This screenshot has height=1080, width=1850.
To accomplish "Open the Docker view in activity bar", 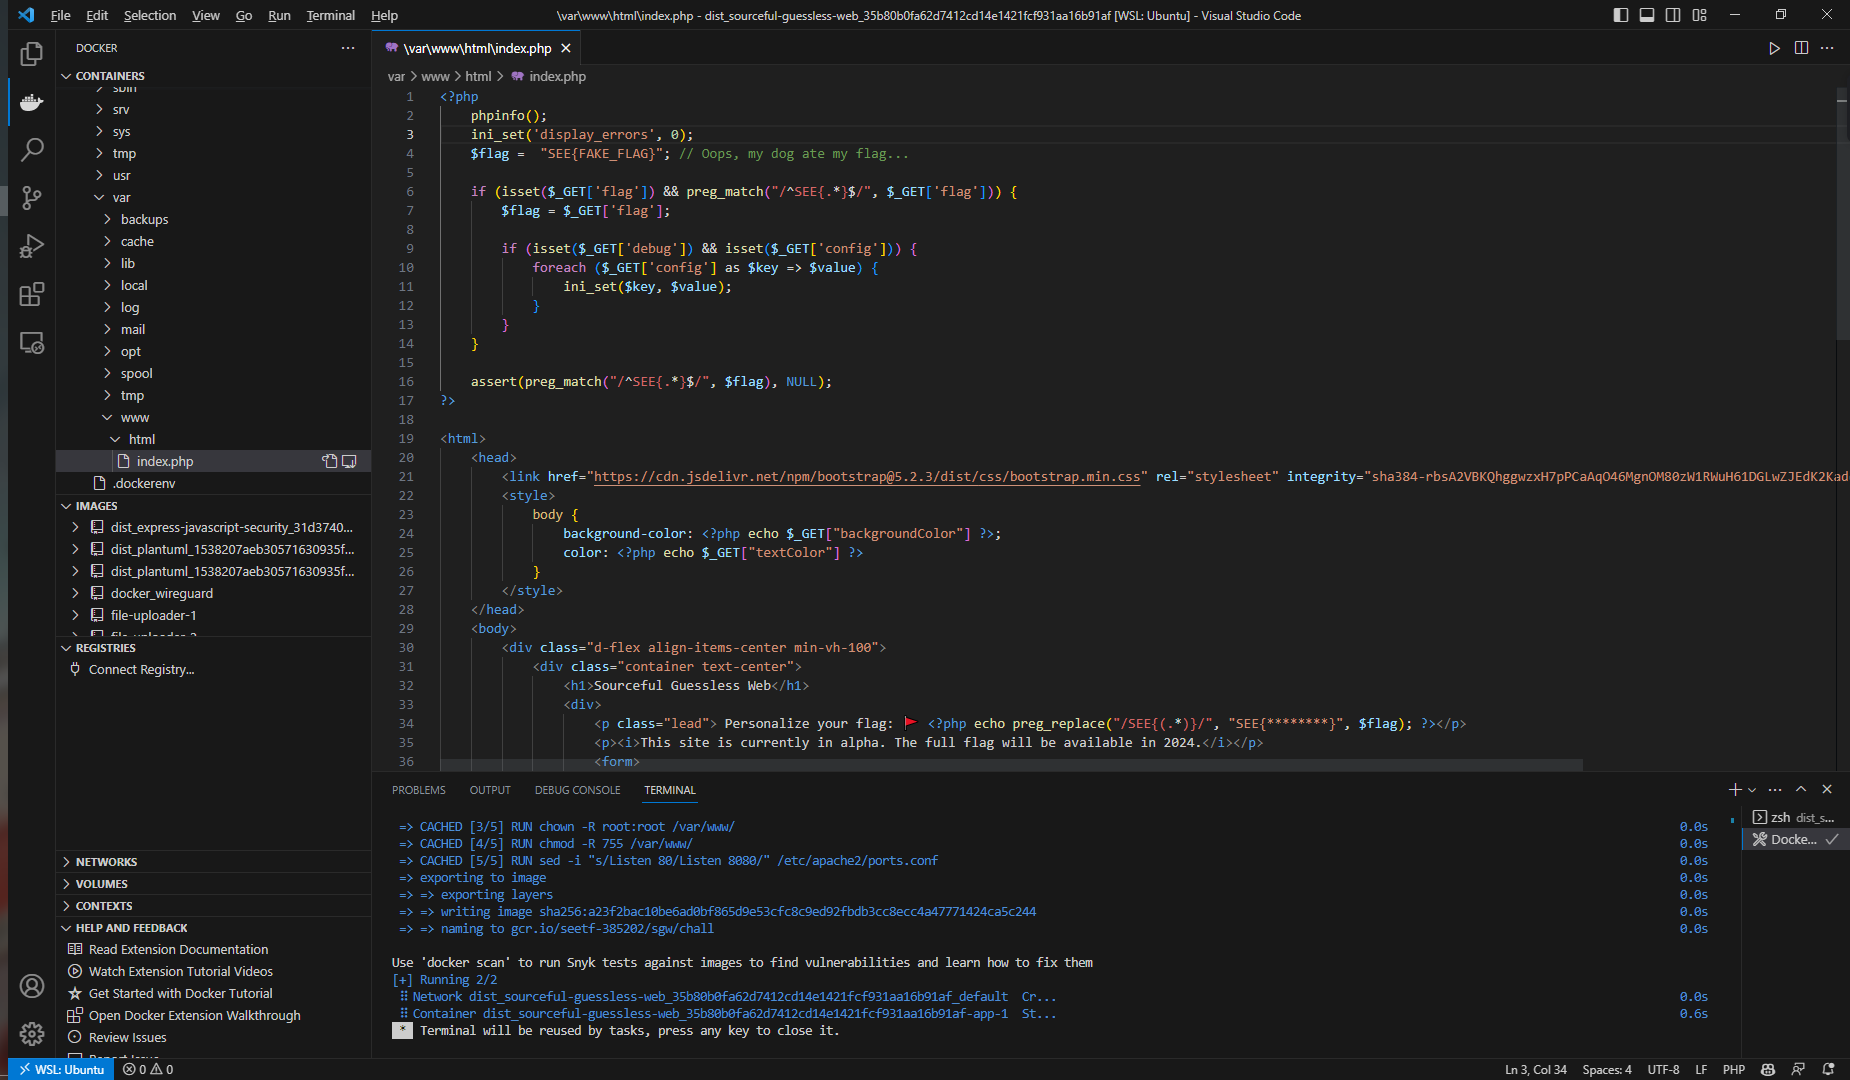I will pyautogui.click(x=32, y=103).
